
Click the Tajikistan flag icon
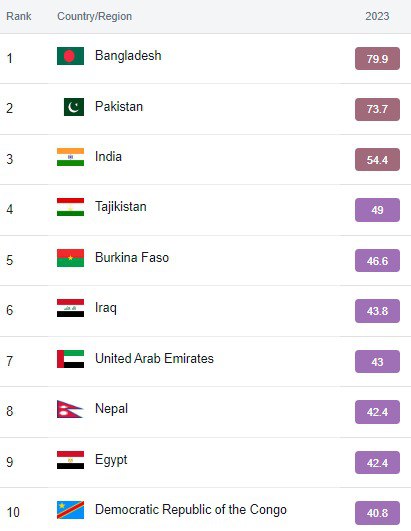click(x=70, y=207)
